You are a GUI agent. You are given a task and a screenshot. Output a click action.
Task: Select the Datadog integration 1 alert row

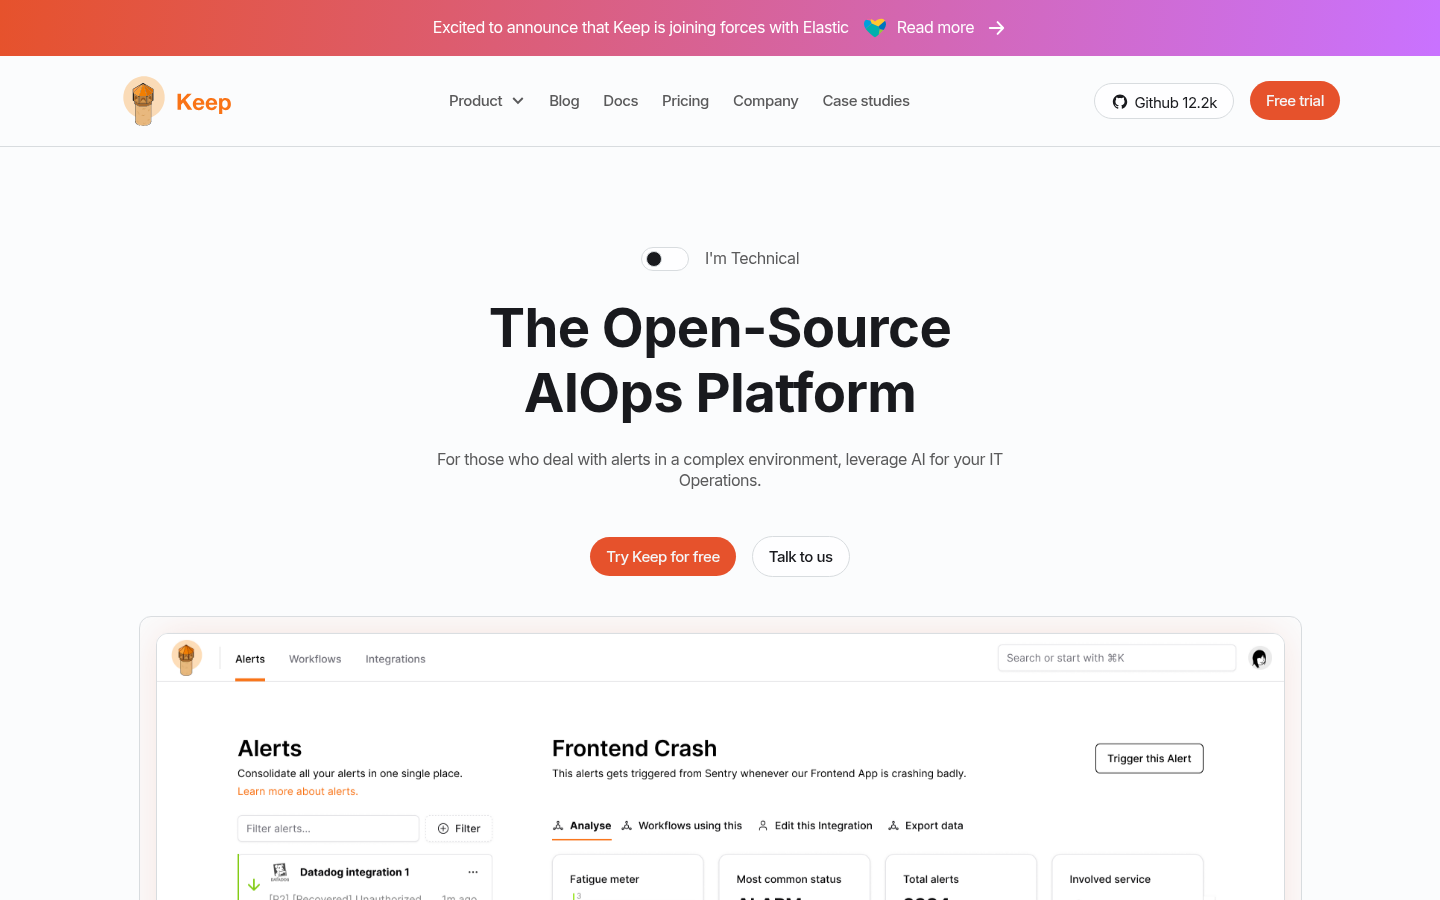point(365,877)
